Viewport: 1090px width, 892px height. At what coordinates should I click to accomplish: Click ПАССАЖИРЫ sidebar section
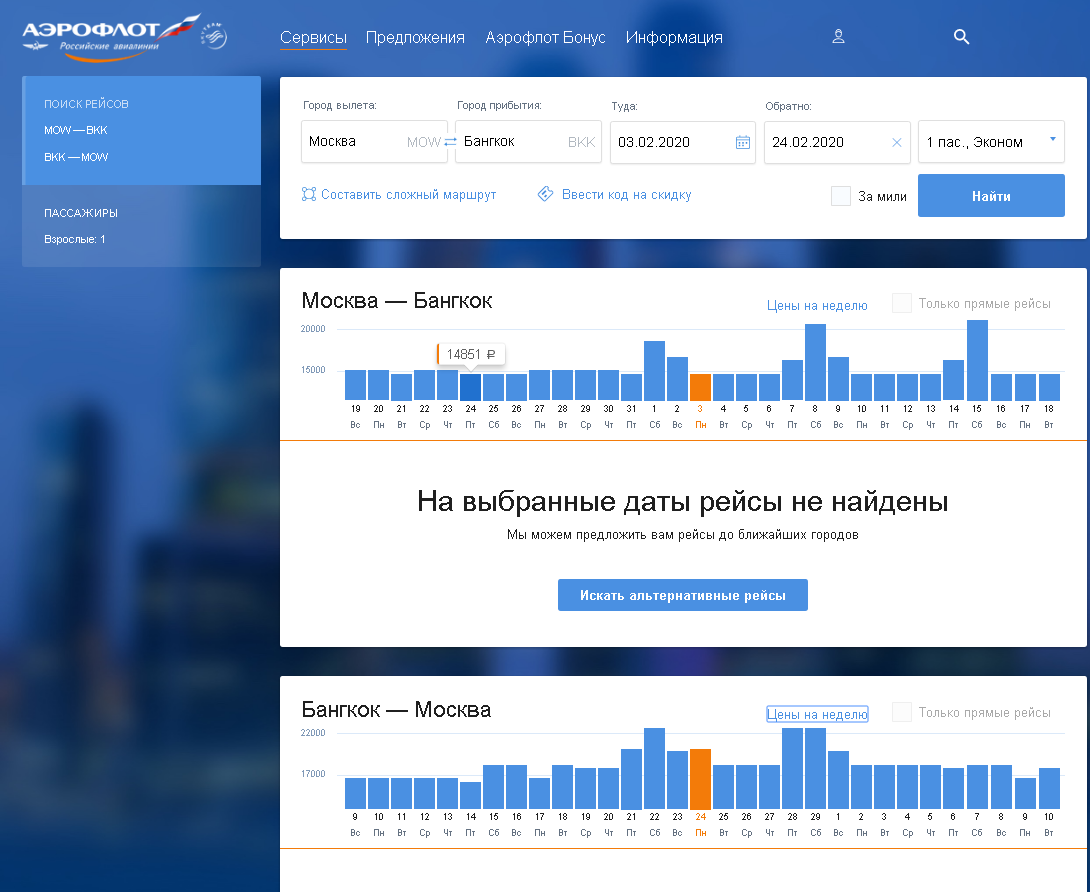[81, 213]
